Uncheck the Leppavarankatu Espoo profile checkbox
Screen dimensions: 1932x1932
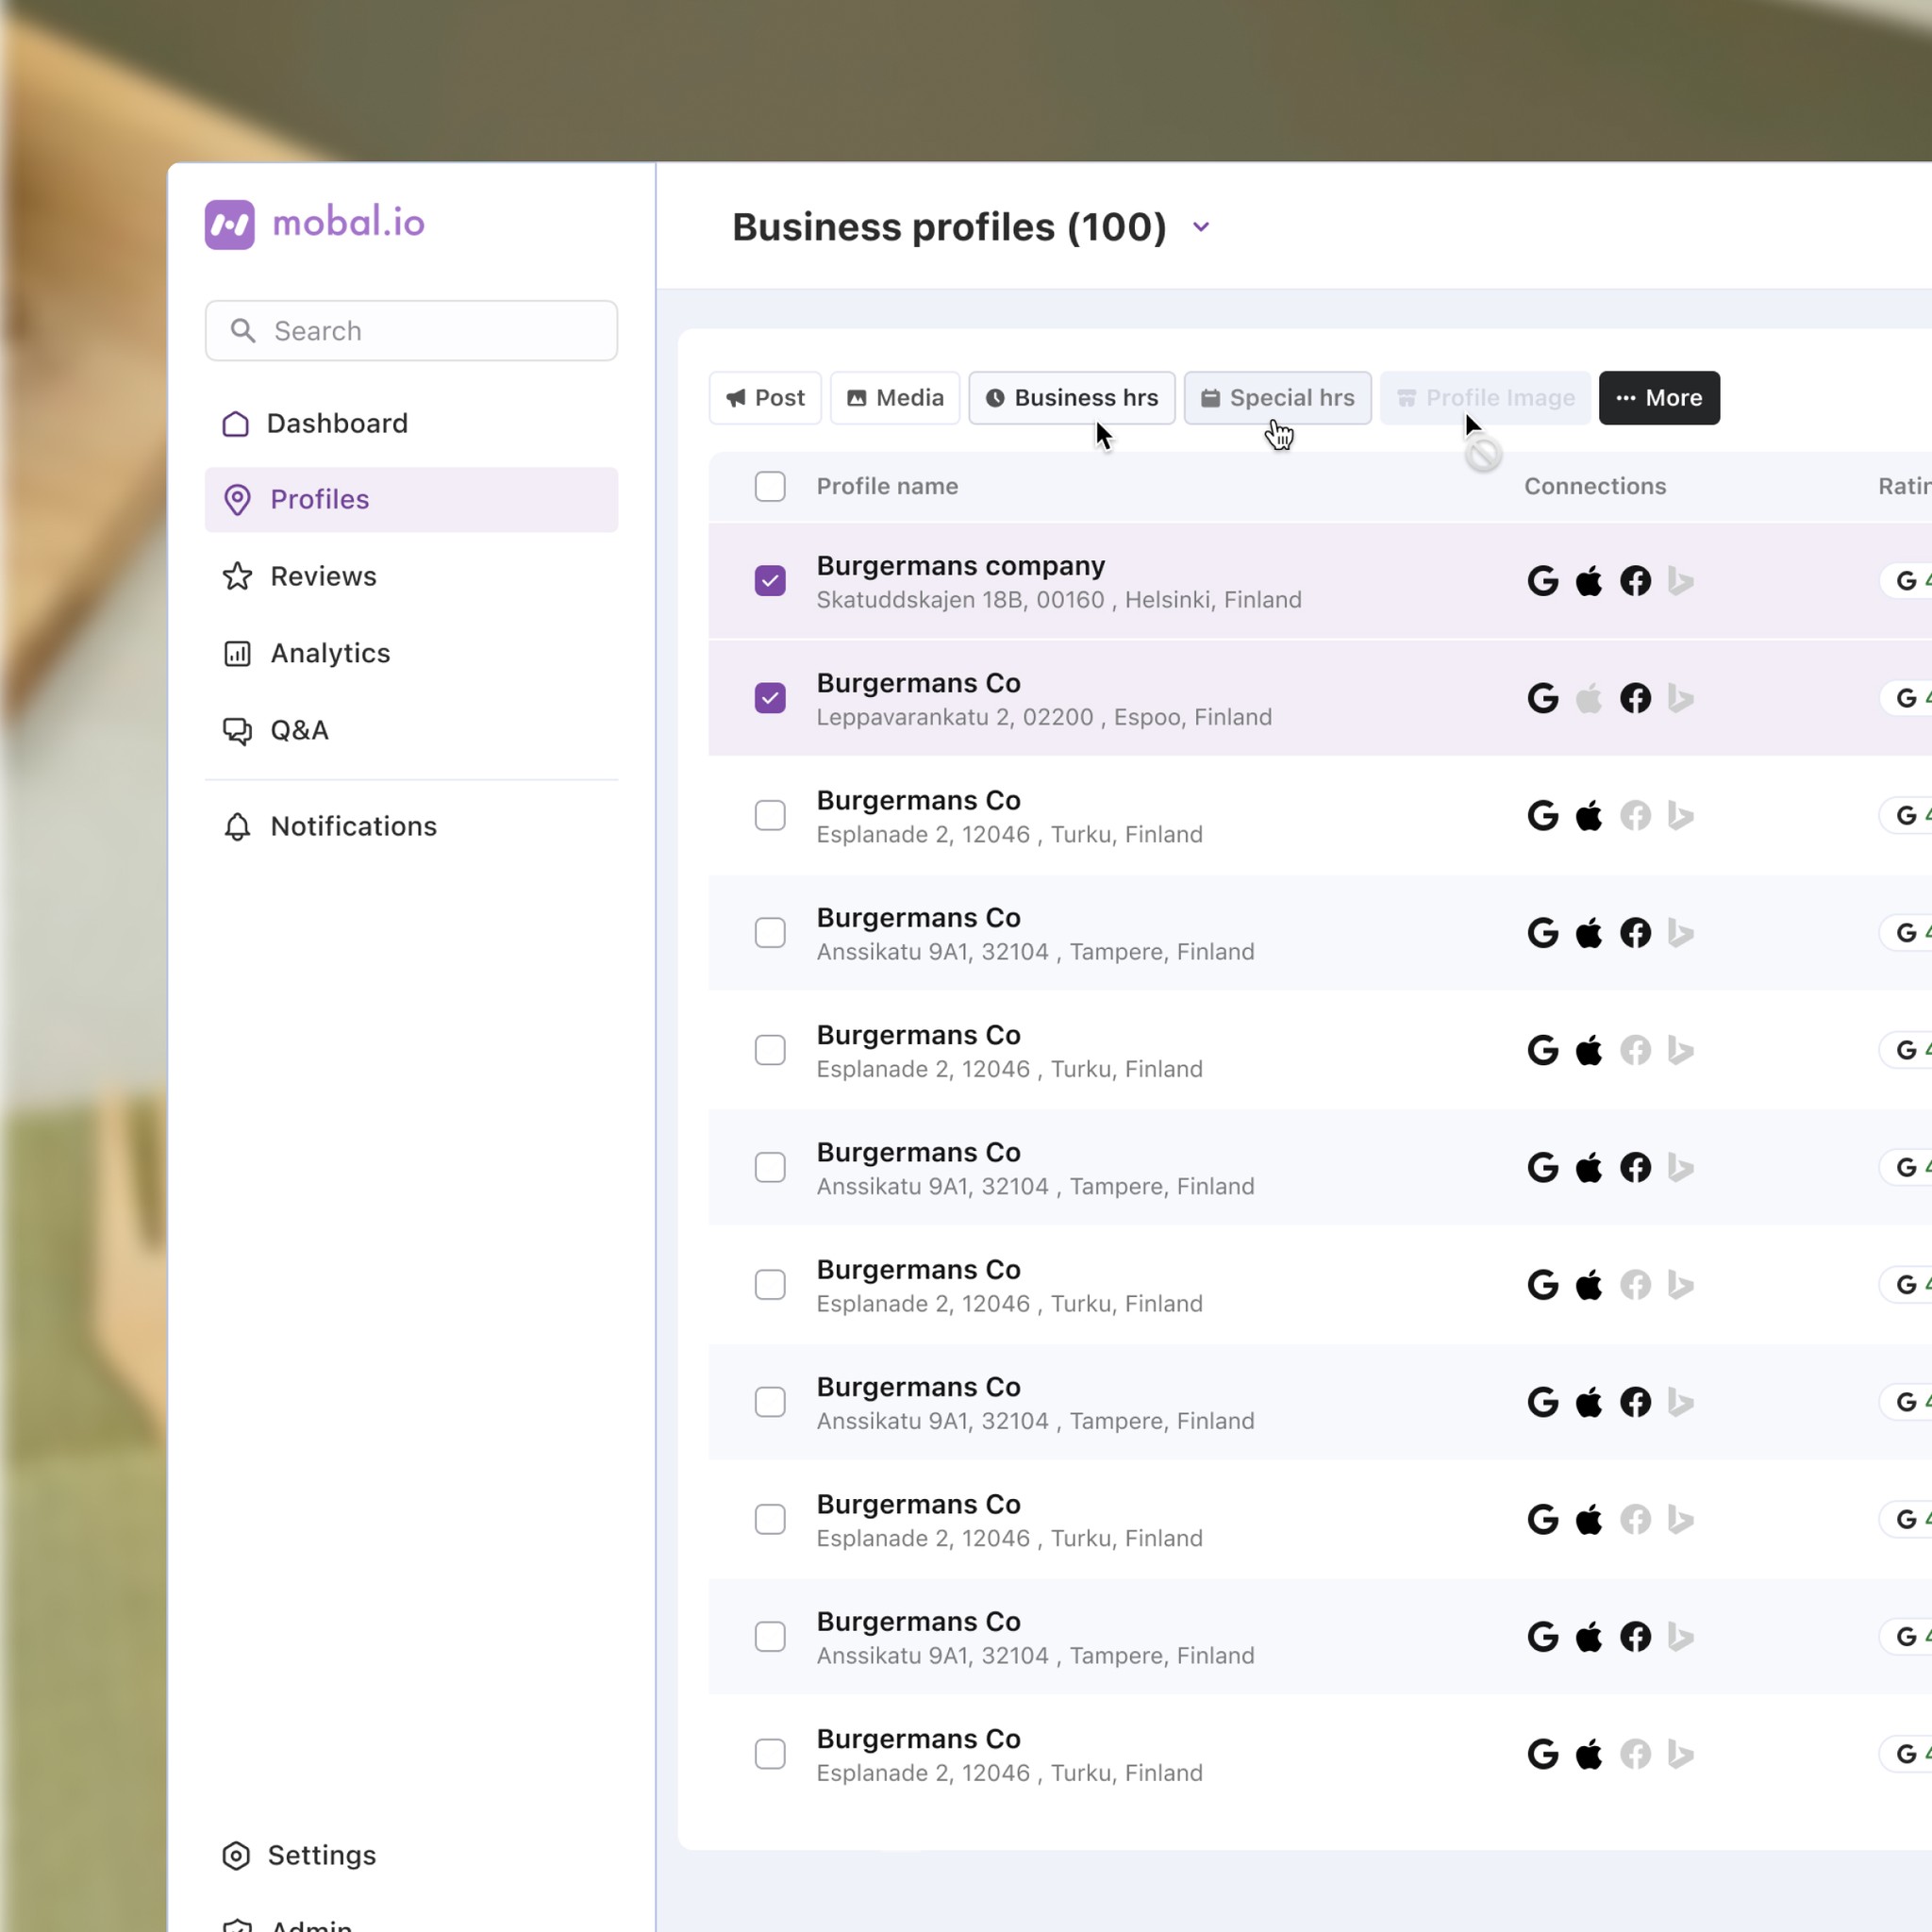coord(770,698)
